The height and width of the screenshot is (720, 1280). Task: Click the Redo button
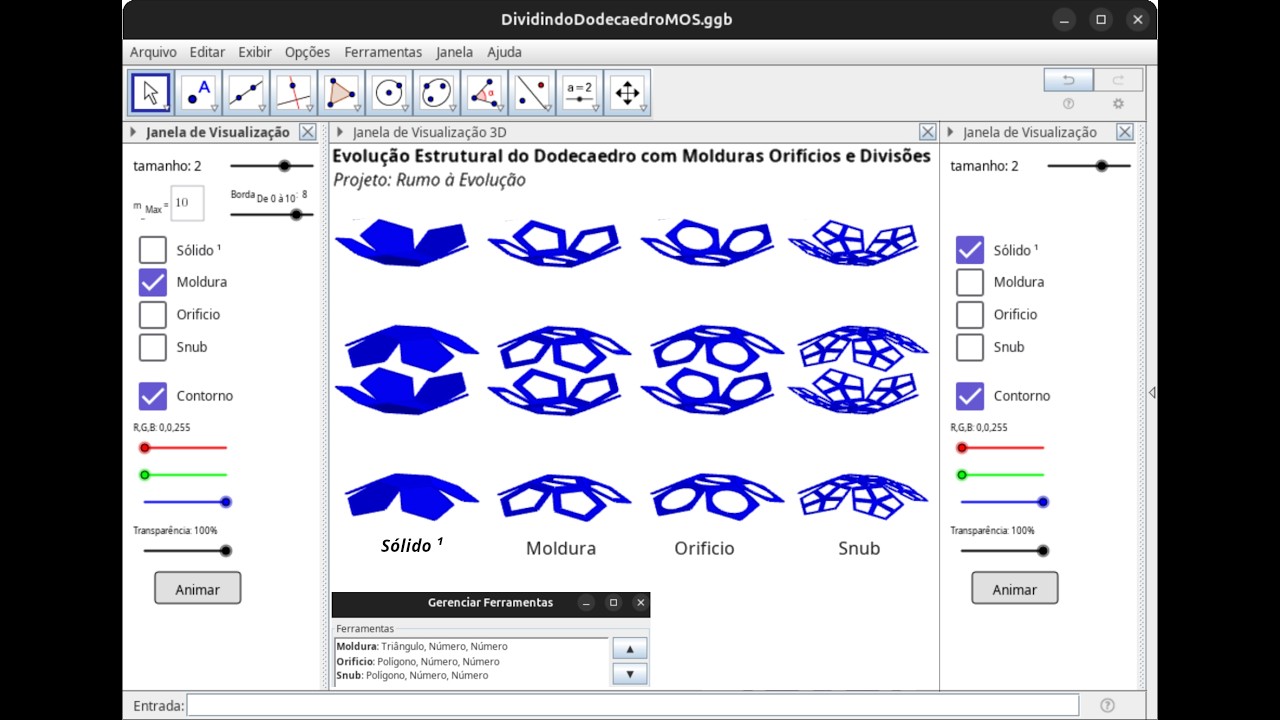coord(1118,80)
